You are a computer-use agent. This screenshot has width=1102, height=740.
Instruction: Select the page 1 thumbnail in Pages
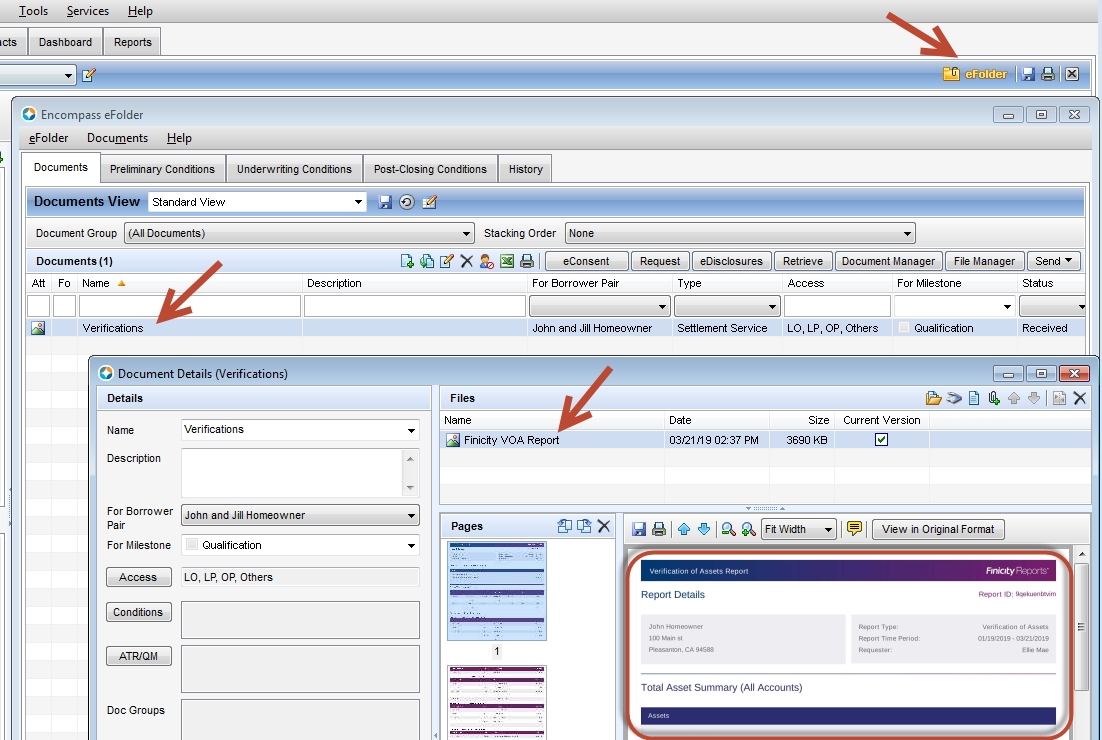(x=497, y=590)
